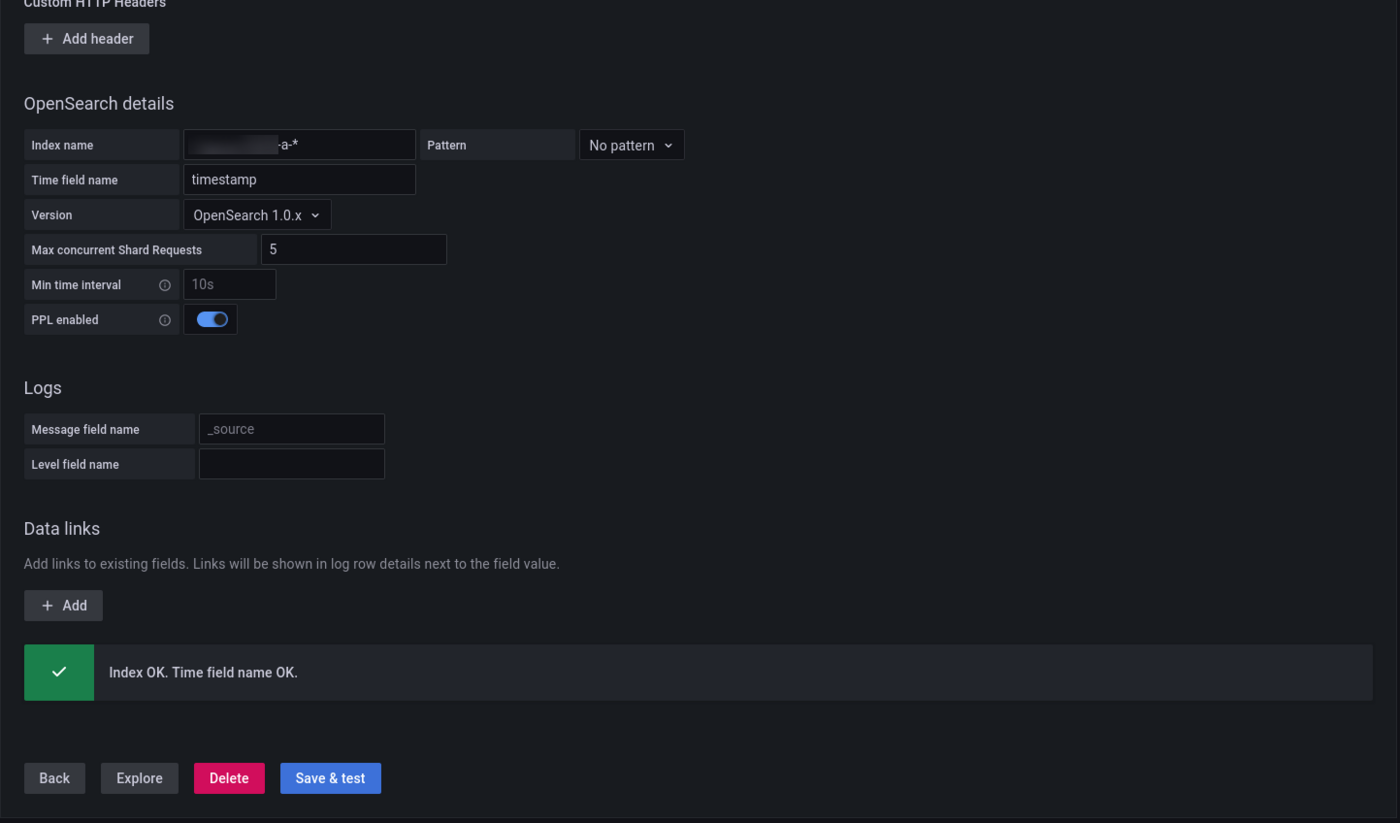
Task: Add a new data link
Action: click(x=63, y=605)
